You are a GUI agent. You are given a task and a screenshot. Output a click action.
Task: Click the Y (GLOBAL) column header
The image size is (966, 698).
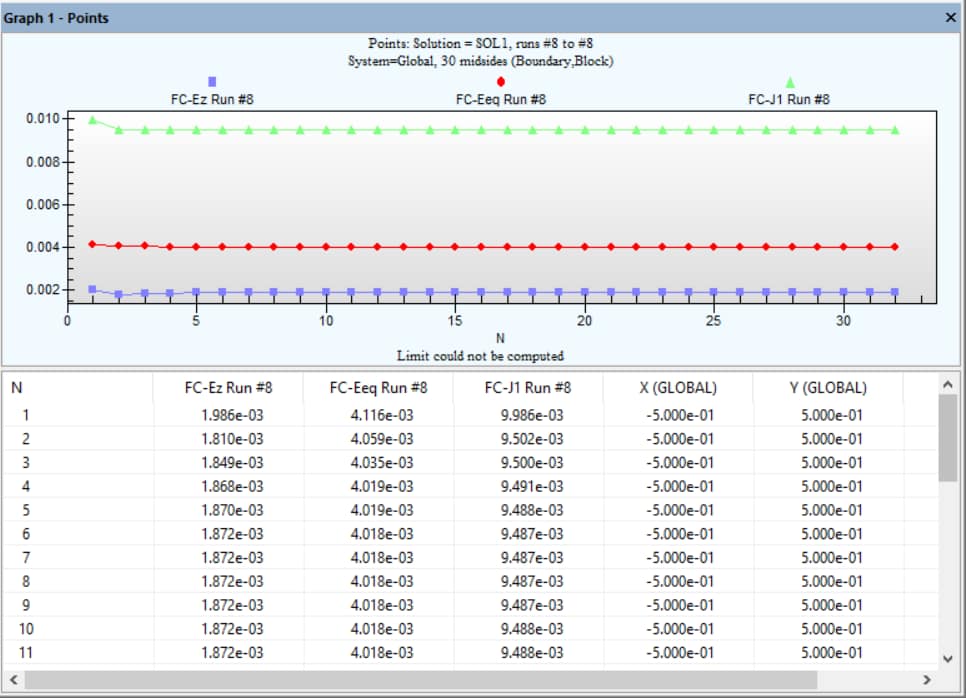[x=827, y=388]
